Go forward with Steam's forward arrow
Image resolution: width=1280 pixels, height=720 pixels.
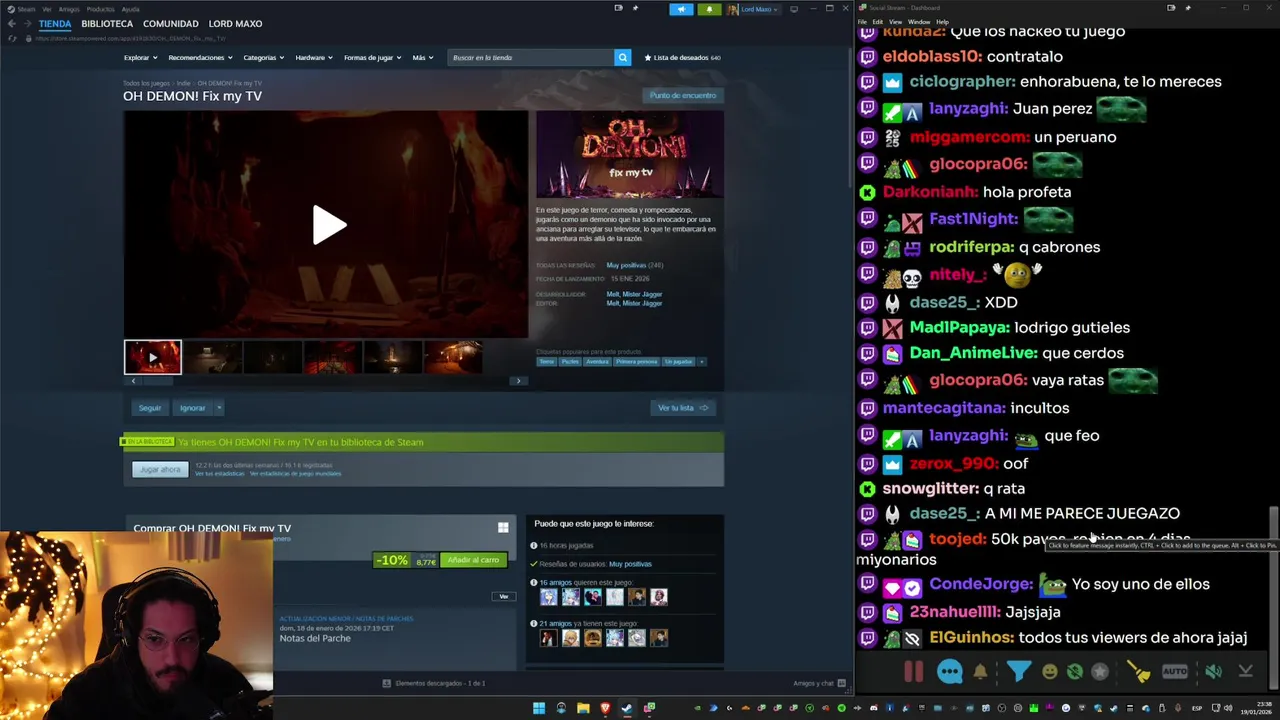tap(28, 23)
